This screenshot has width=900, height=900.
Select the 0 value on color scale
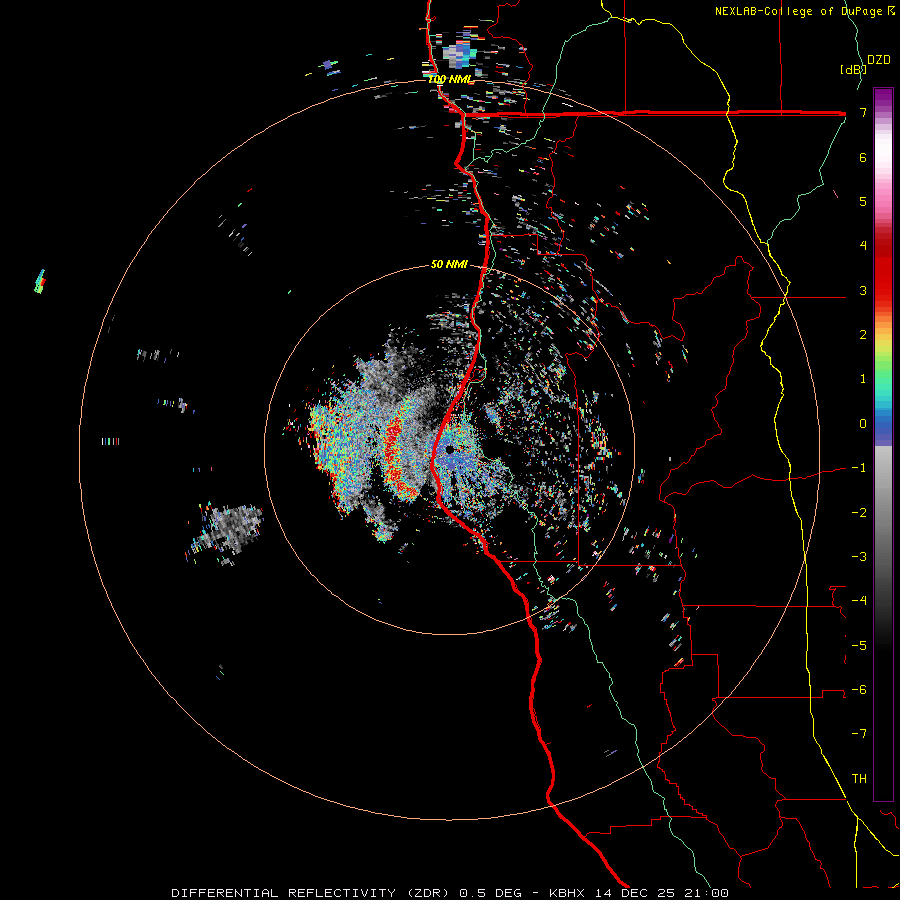tap(863, 424)
